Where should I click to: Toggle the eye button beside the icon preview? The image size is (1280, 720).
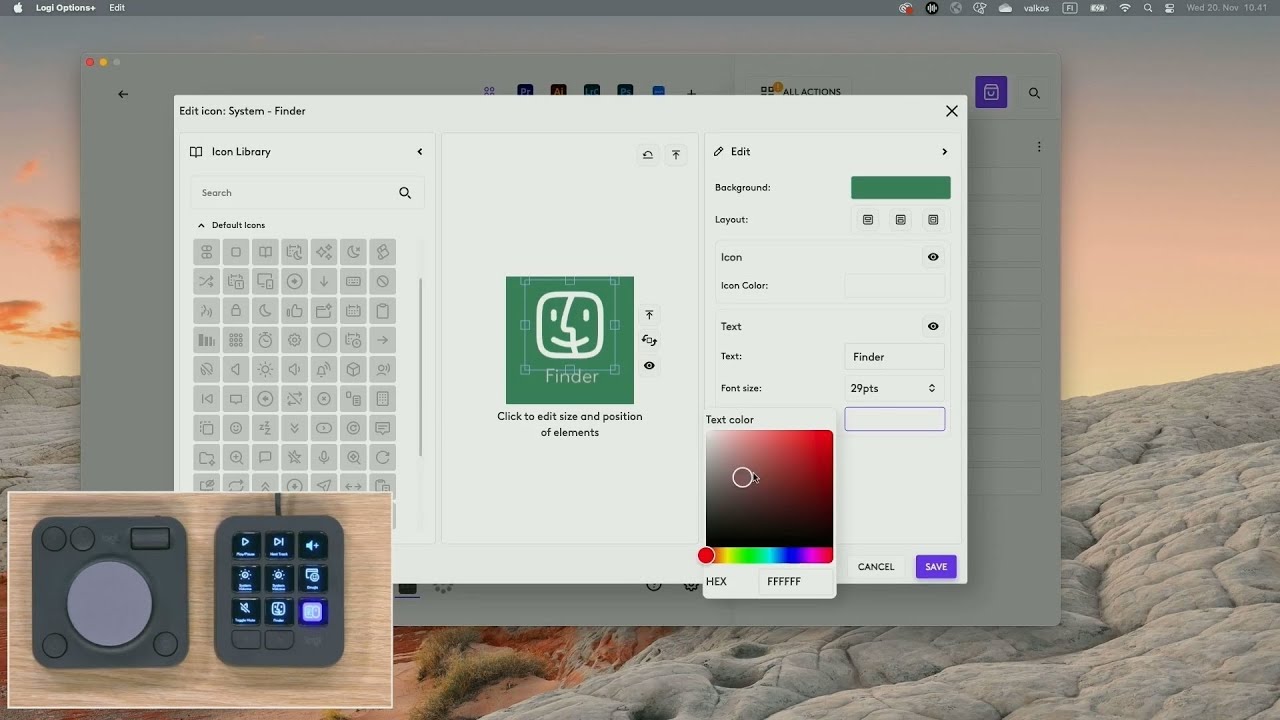click(x=649, y=366)
